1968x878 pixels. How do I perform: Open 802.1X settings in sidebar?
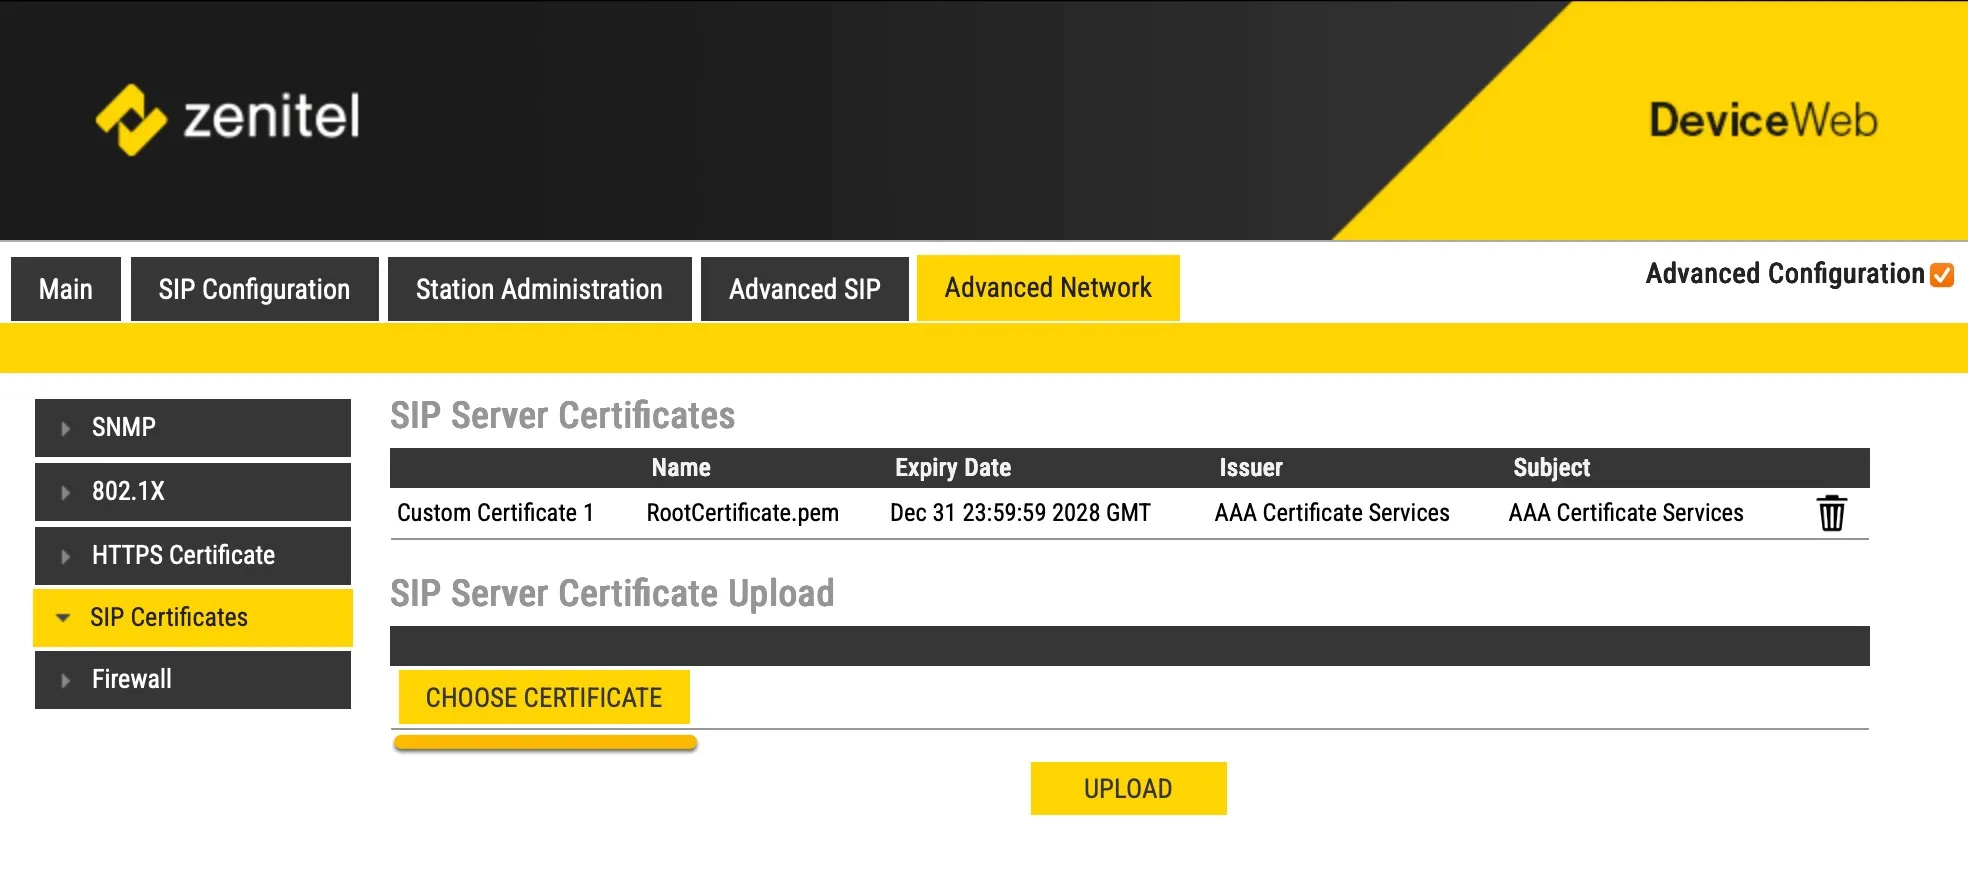coord(193,492)
